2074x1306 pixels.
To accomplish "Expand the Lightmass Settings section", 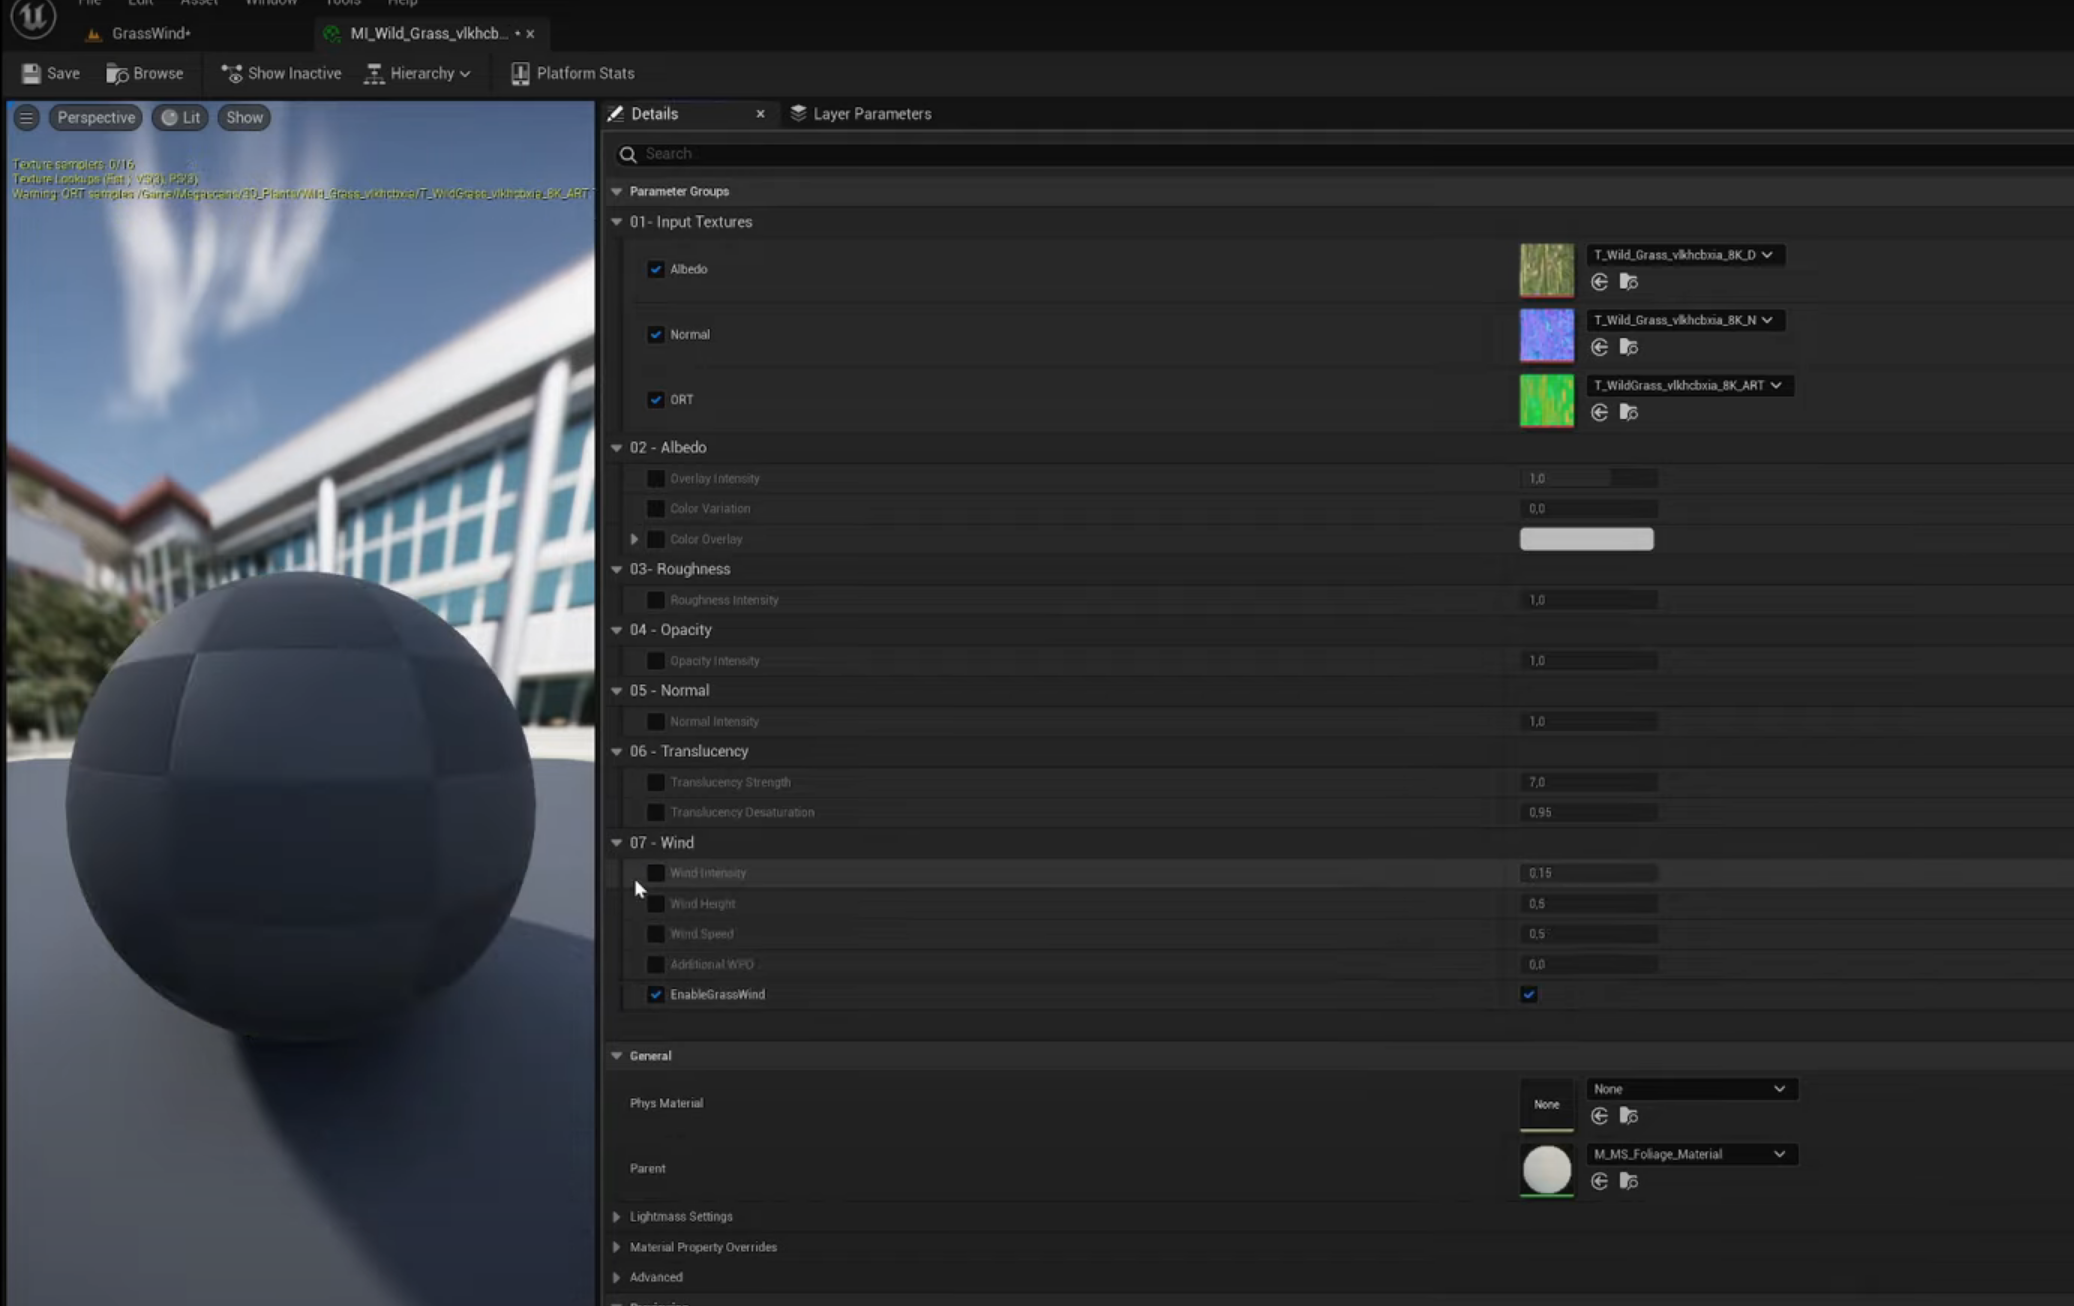I will click(616, 1216).
